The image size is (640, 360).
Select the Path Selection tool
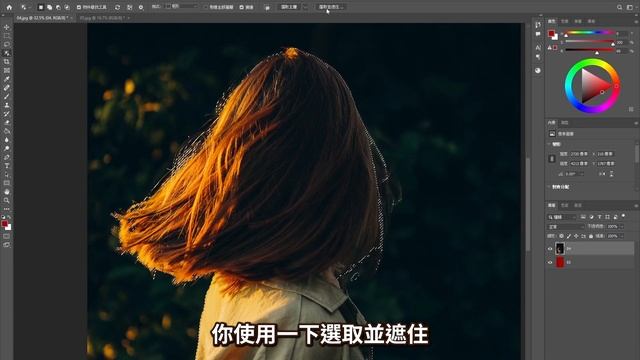7,174
